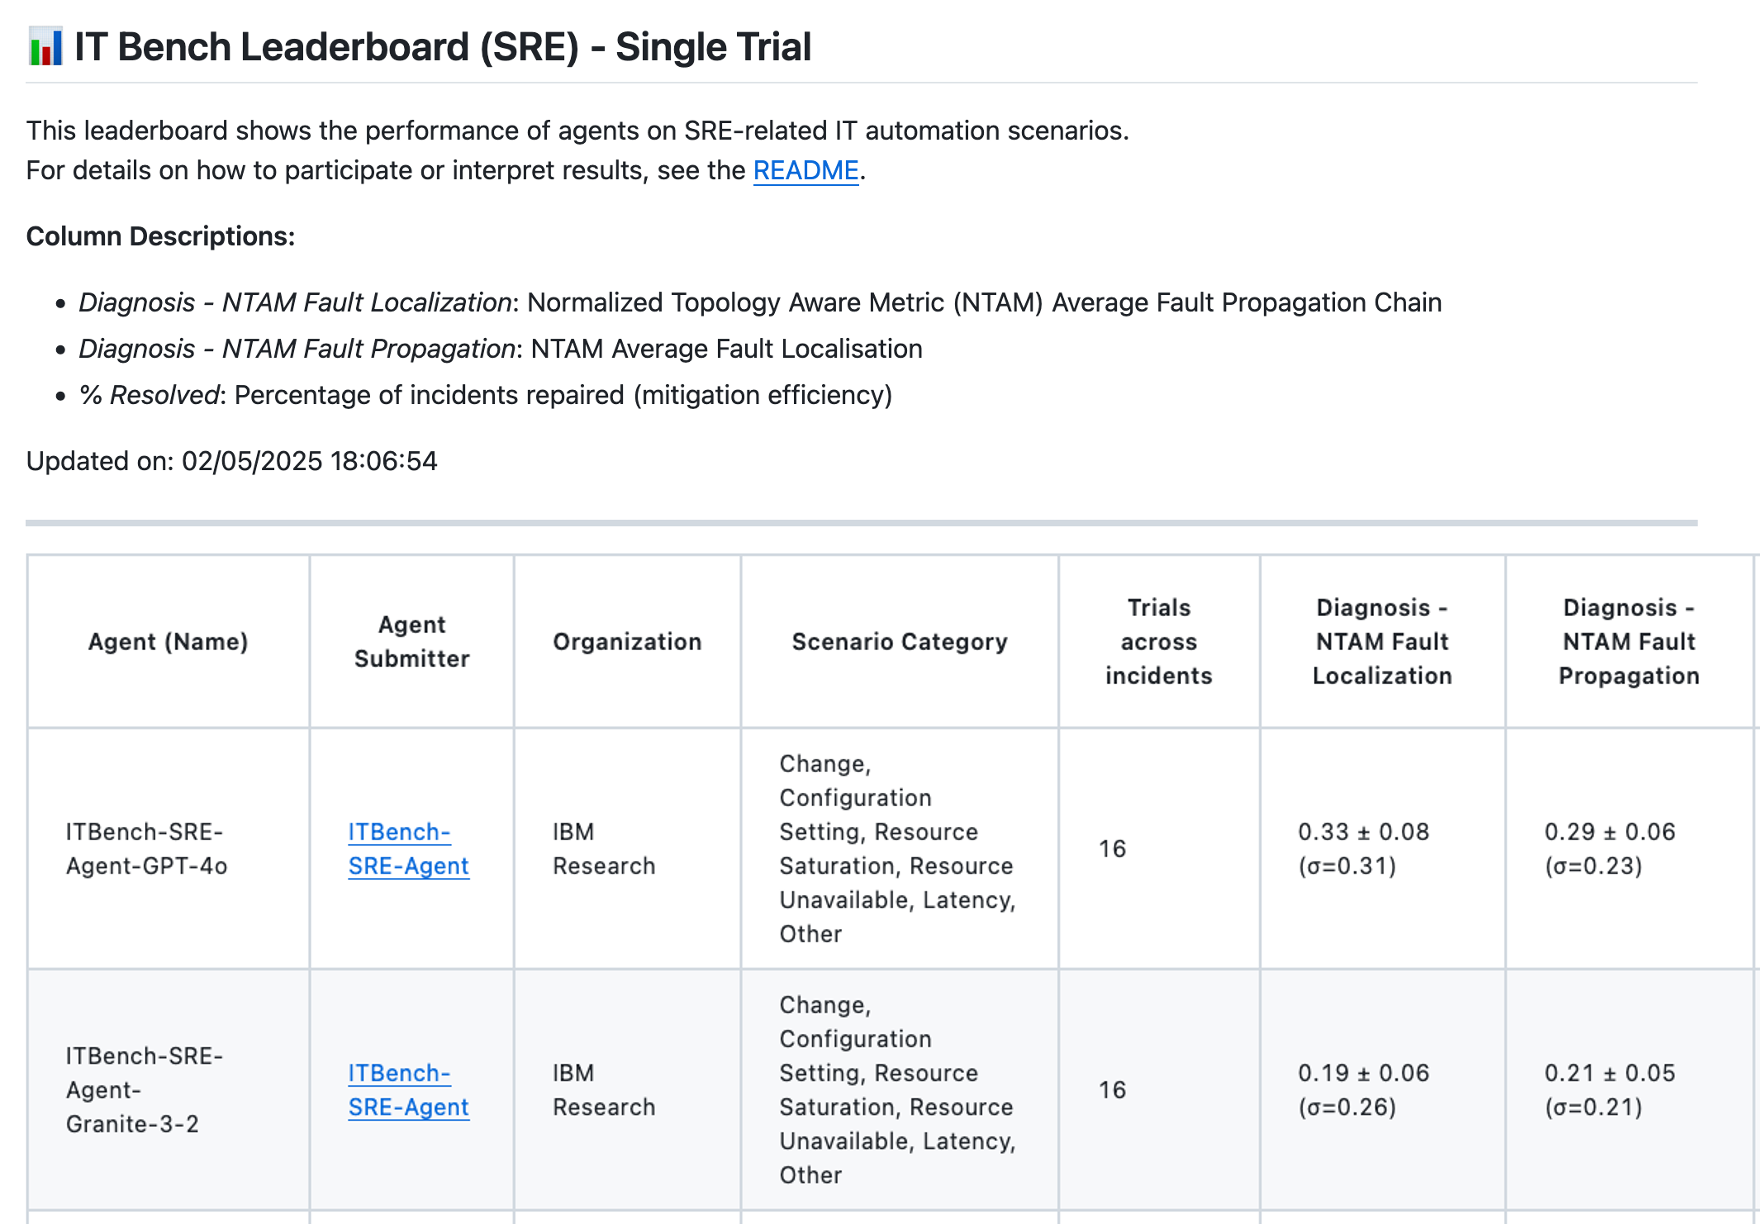Click the bar chart icon in the page title
The height and width of the screenshot is (1224, 1760).
tap(44, 46)
